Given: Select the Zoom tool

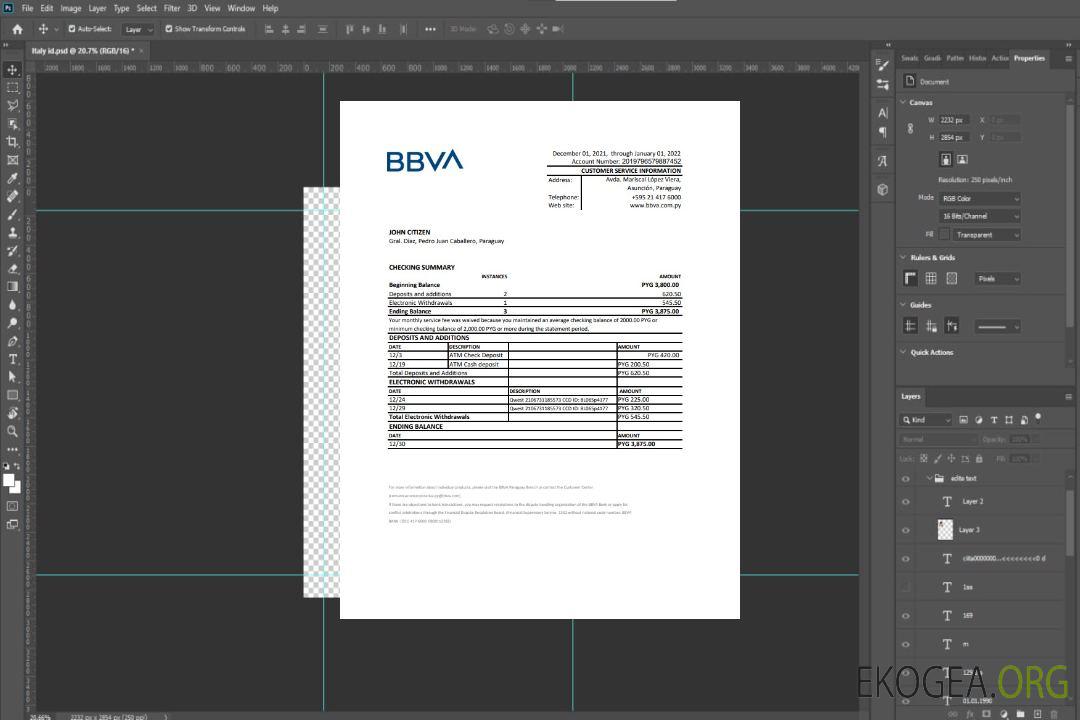Looking at the screenshot, I should pos(12,431).
